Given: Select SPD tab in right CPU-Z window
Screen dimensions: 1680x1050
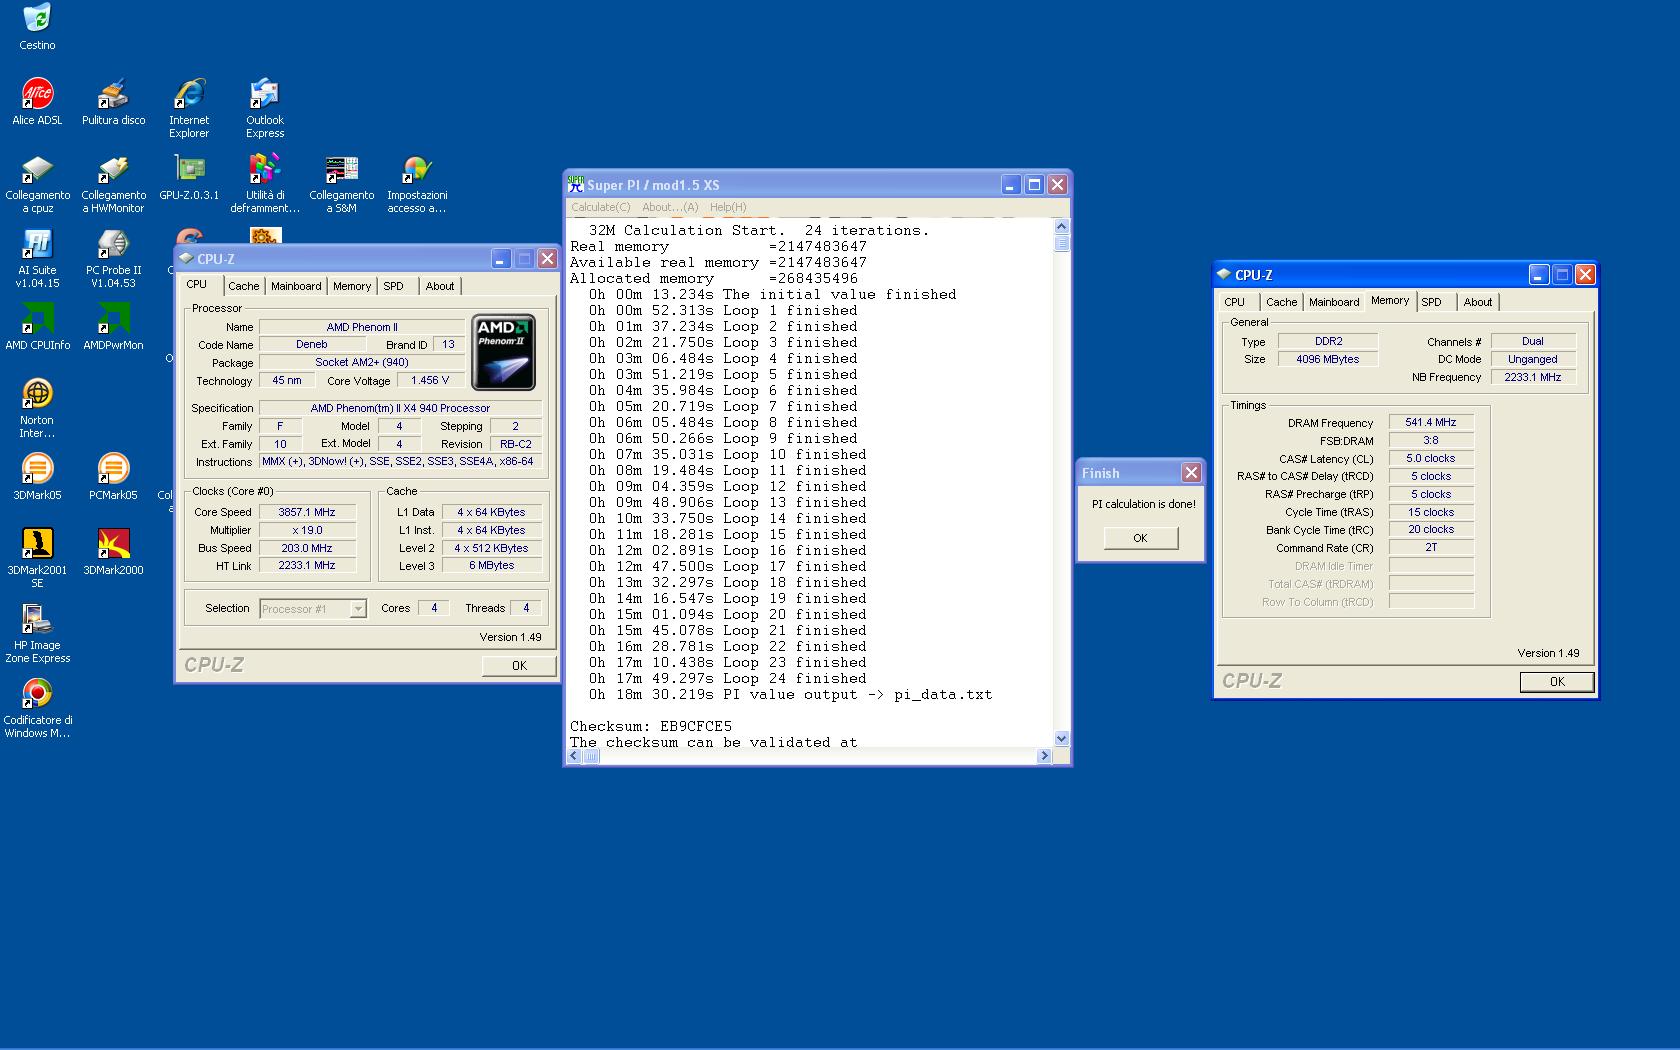Looking at the screenshot, I should pyautogui.click(x=1432, y=302).
